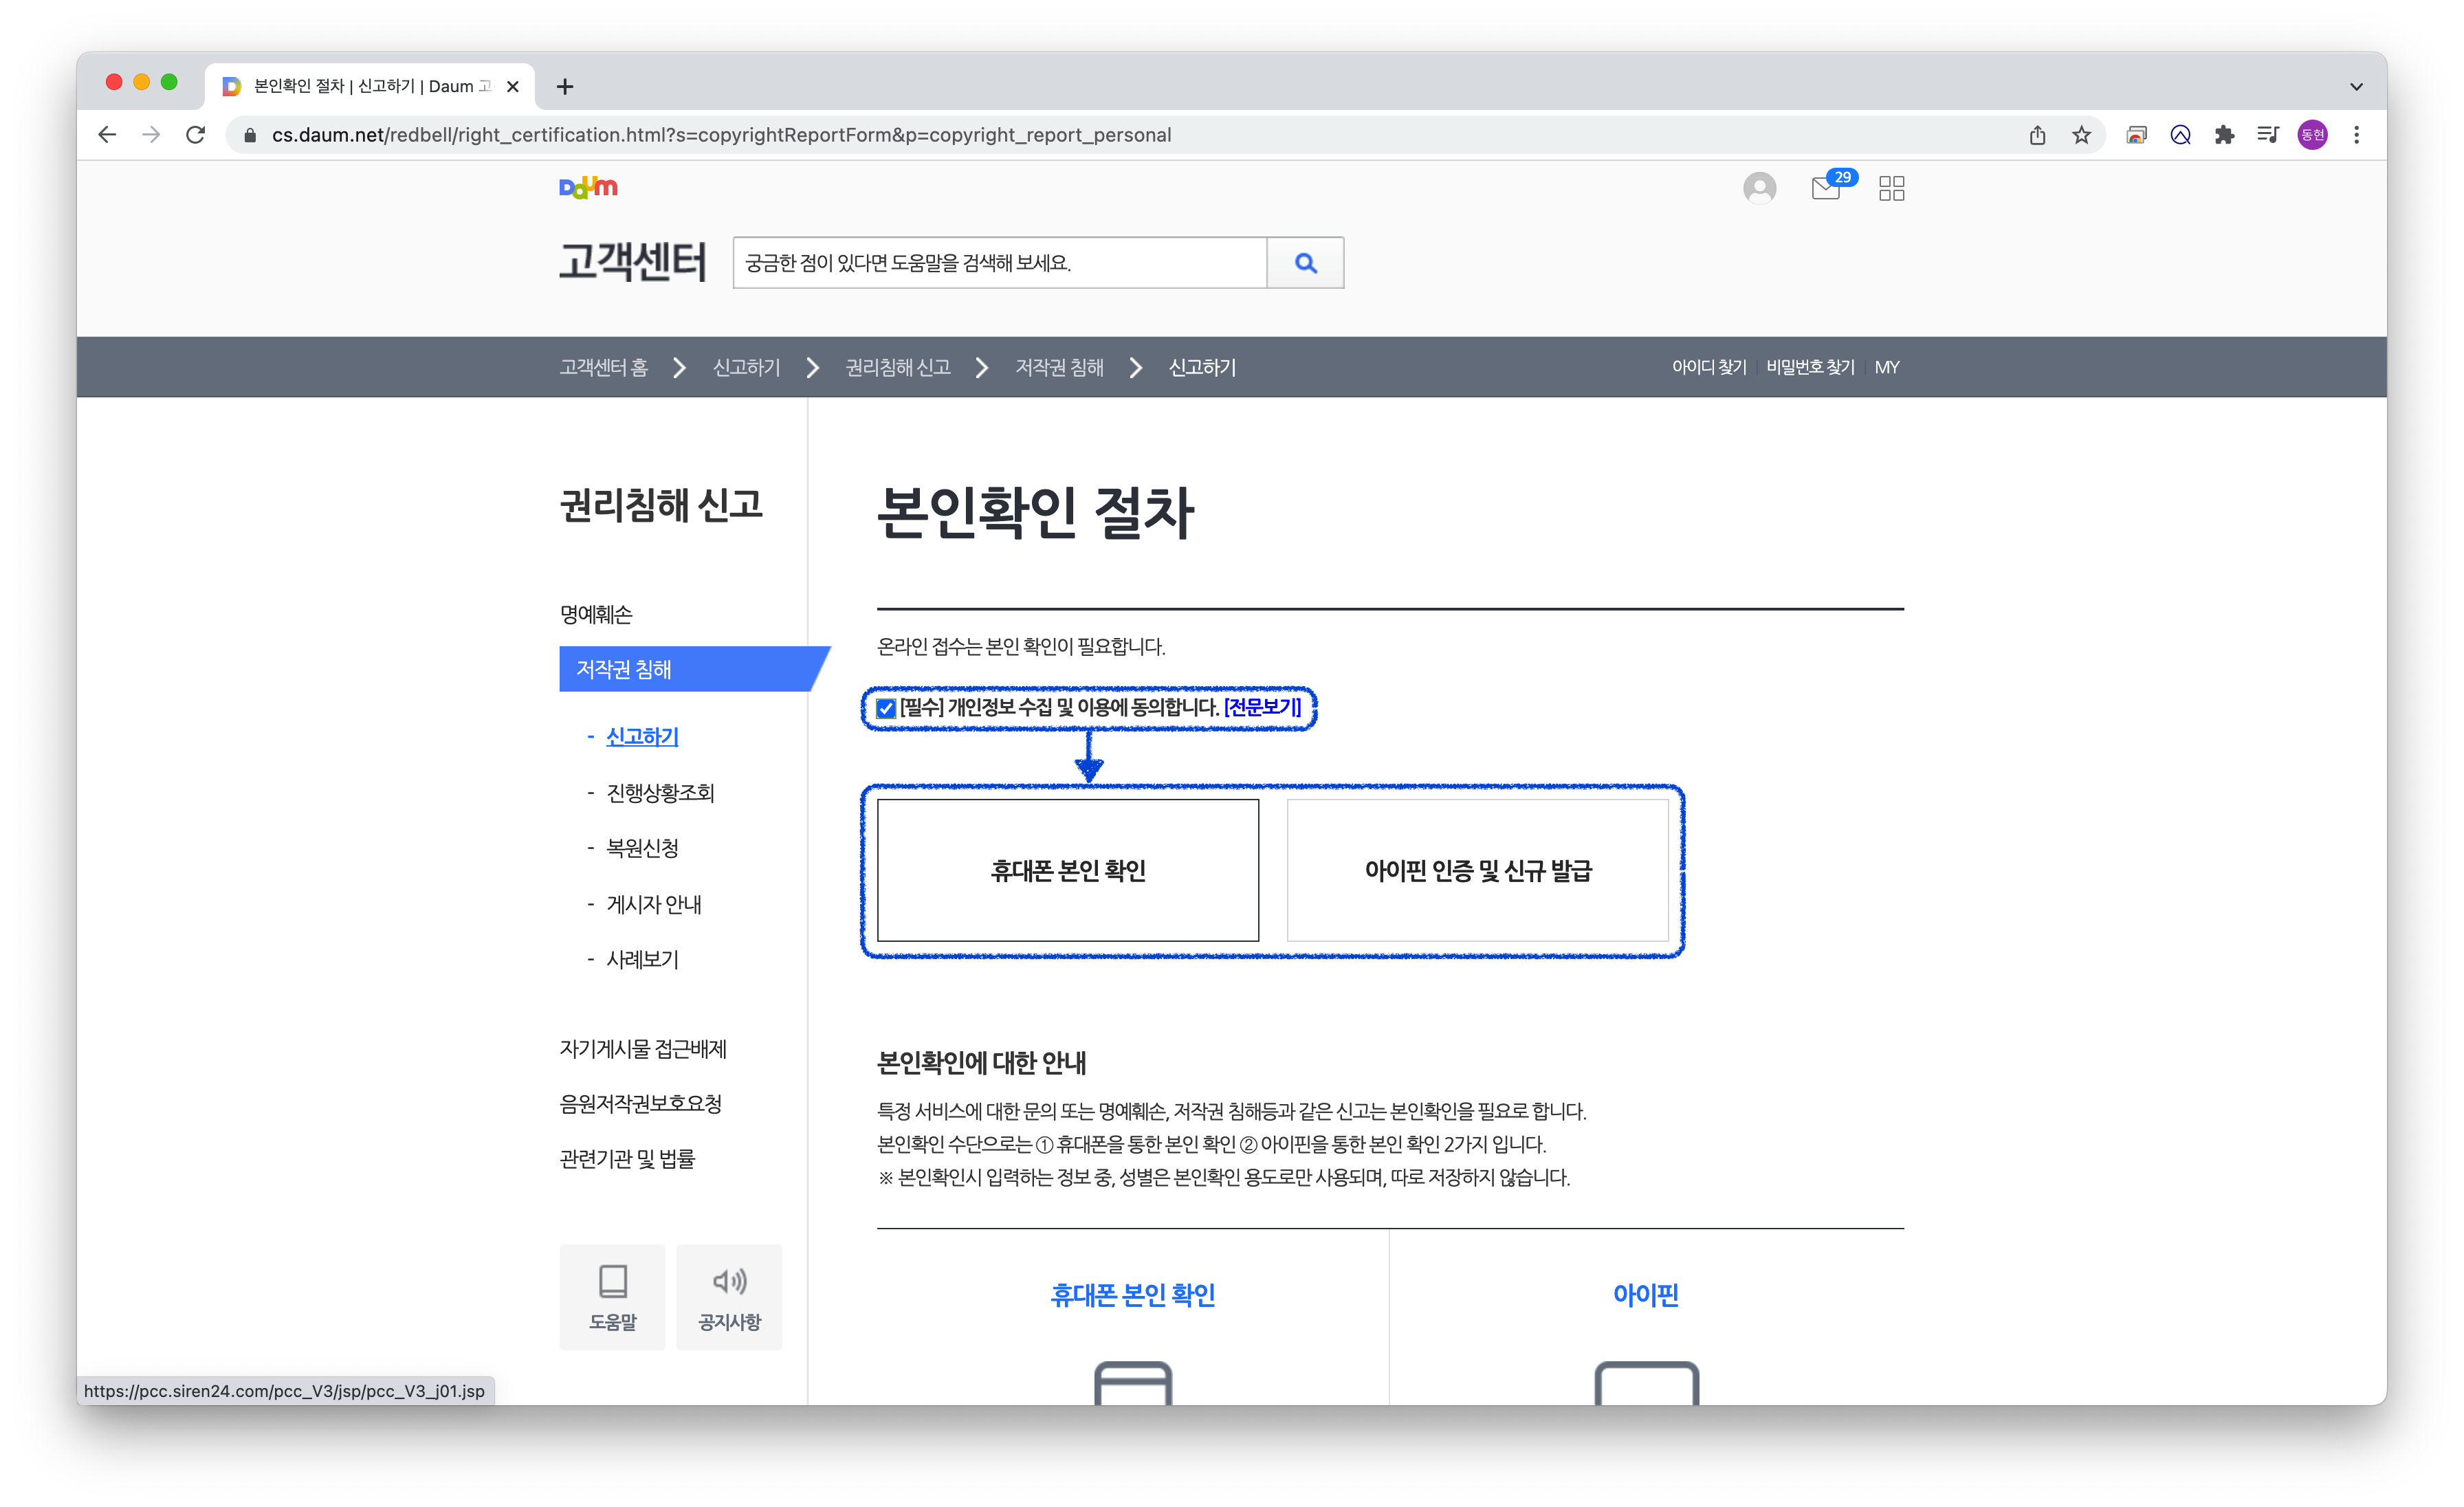Image resolution: width=2464 pixels, height=1507 pixels.
Task: Open a new browser tab
Action: (x=565, y=87)
